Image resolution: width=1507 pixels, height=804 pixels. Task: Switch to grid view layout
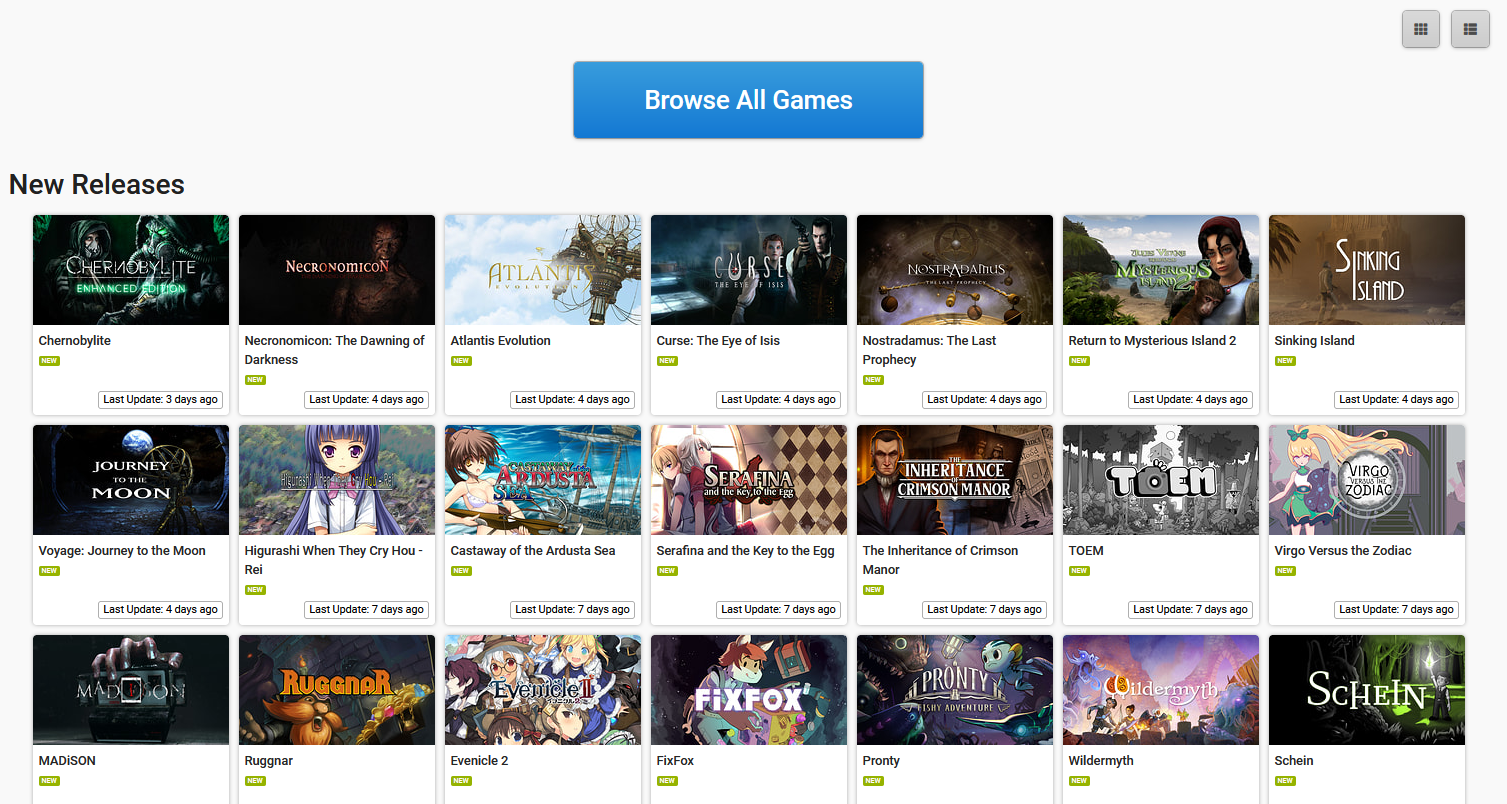1420,29
